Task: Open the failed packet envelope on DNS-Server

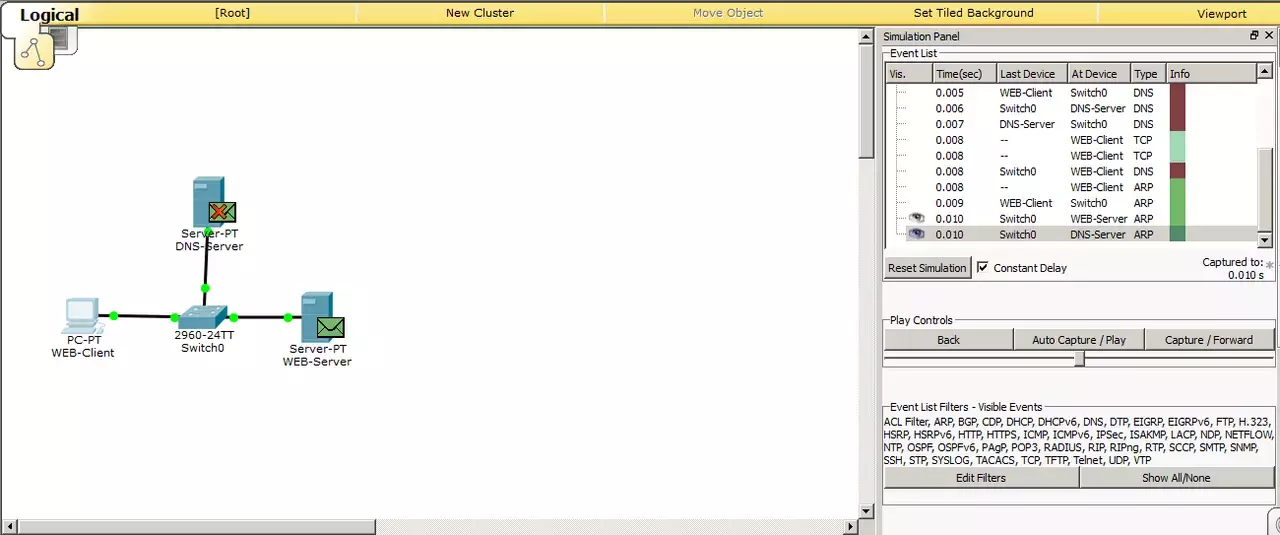Action: [x=223, y=212]
